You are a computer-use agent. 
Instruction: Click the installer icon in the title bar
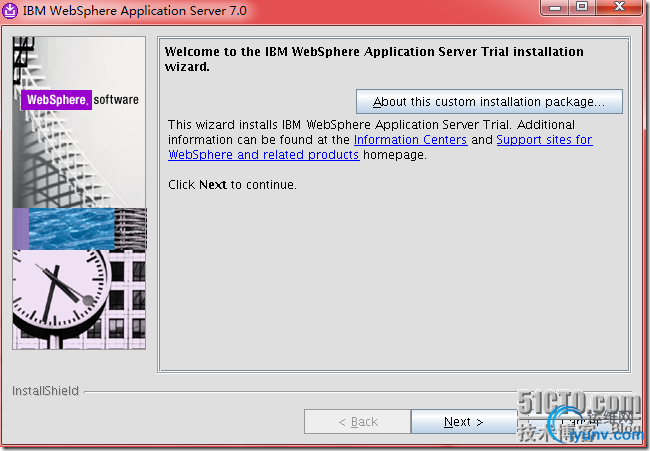pyautogui.click(x=10, y=10)
